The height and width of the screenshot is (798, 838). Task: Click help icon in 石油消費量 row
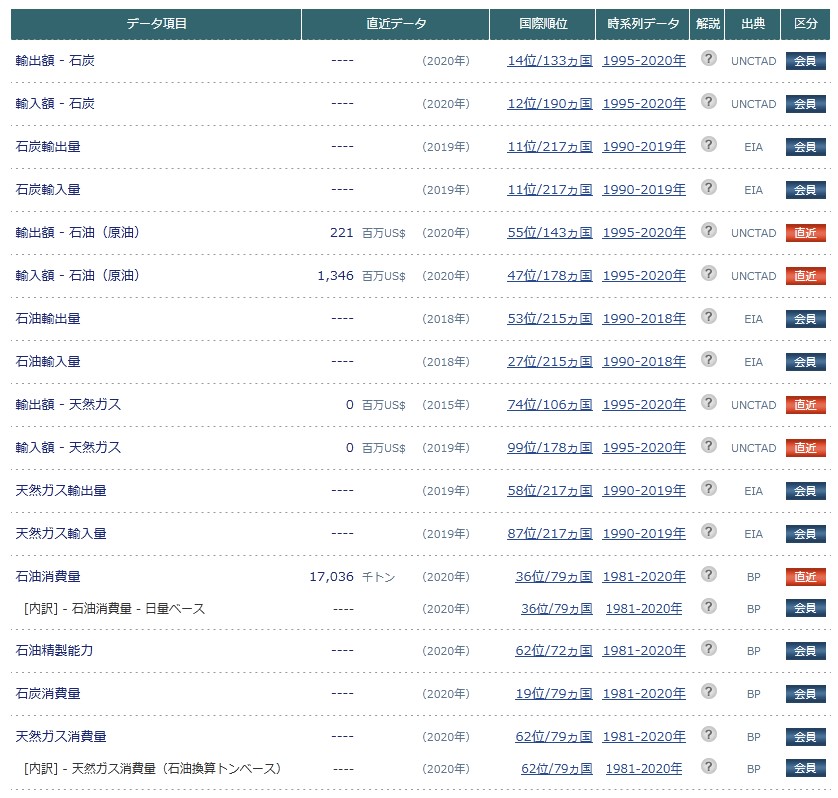point(708,575)
